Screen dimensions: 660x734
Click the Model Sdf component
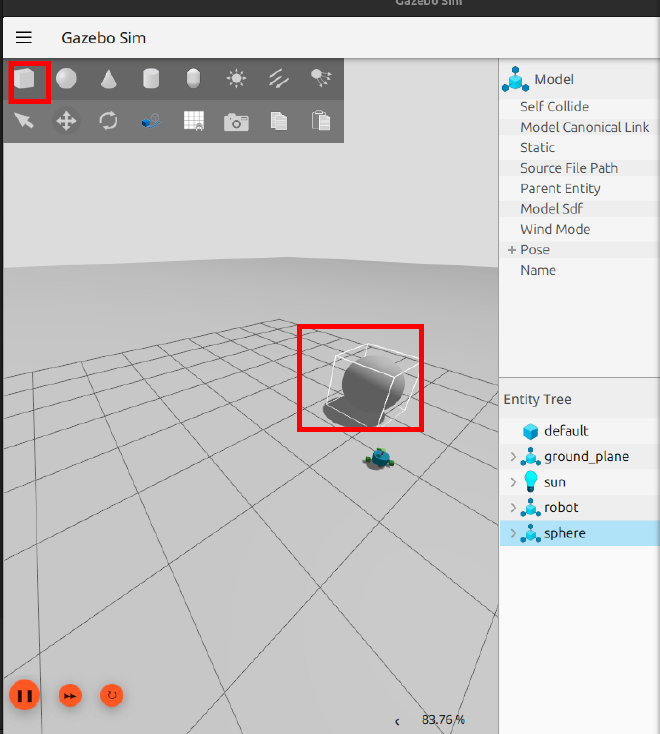579,209
